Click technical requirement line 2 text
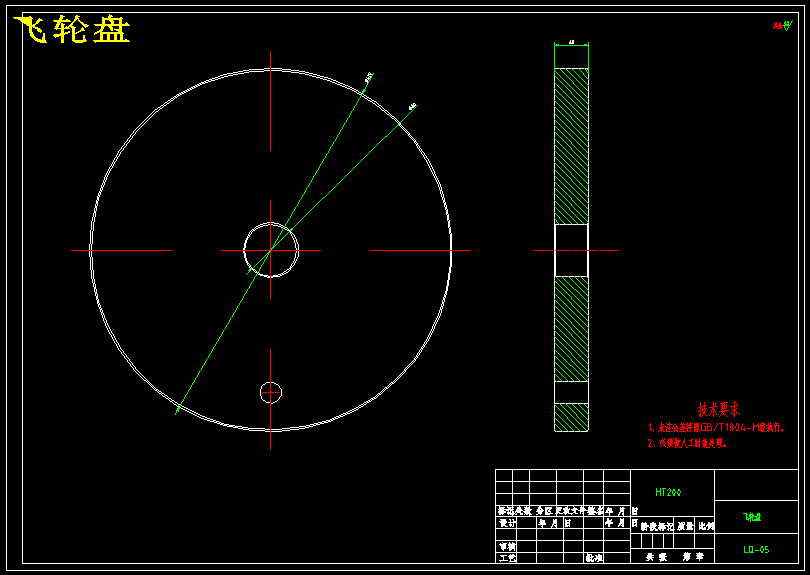The height and width of the screenshot is (575, 810). click(x=687, y=443)
